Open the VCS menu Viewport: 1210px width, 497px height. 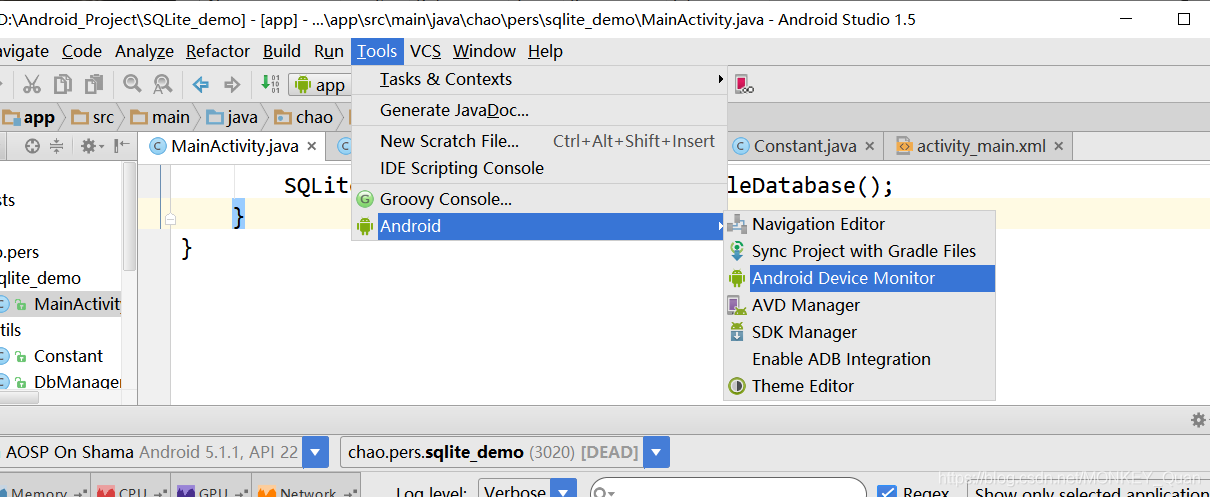coord(425,51)
